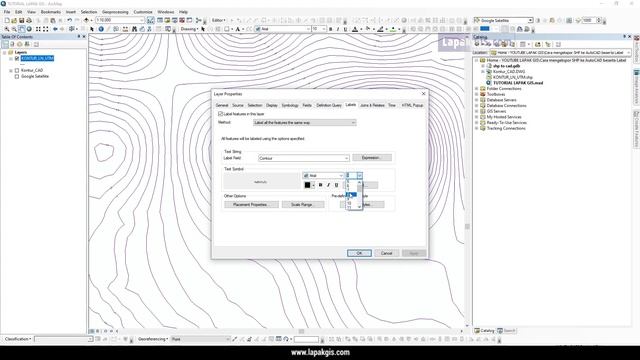Expand the Toolboxes node in Catalog
Screen dimensions: 640x360
click(x=477, y=94)
